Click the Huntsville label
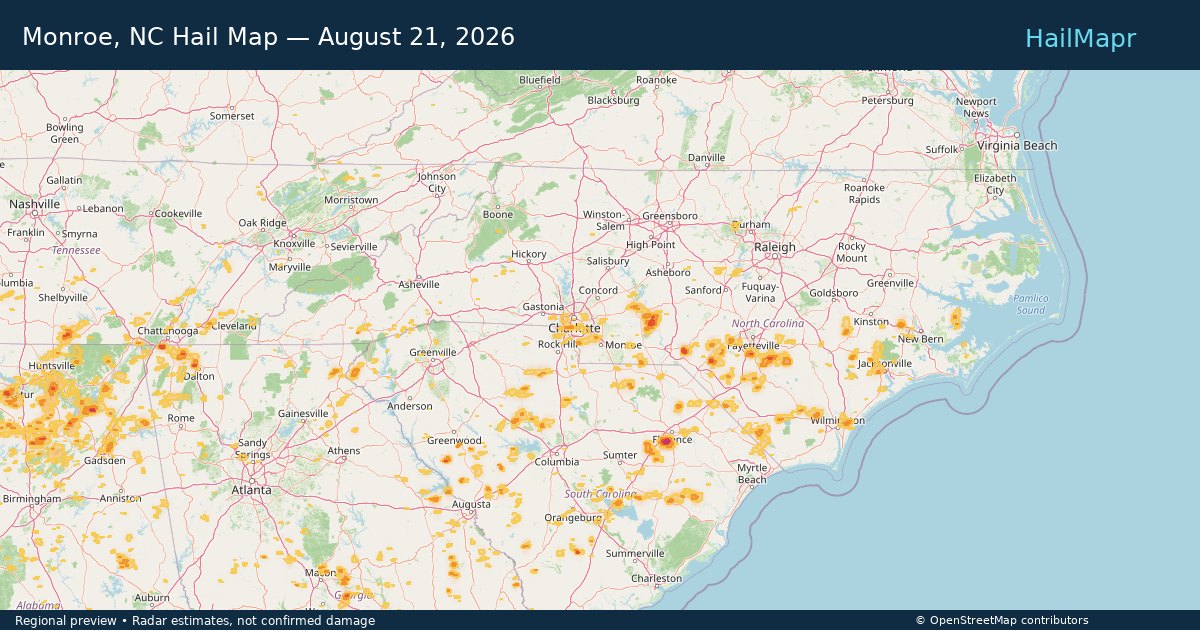The image size is (1200, 630). (52, 367)
